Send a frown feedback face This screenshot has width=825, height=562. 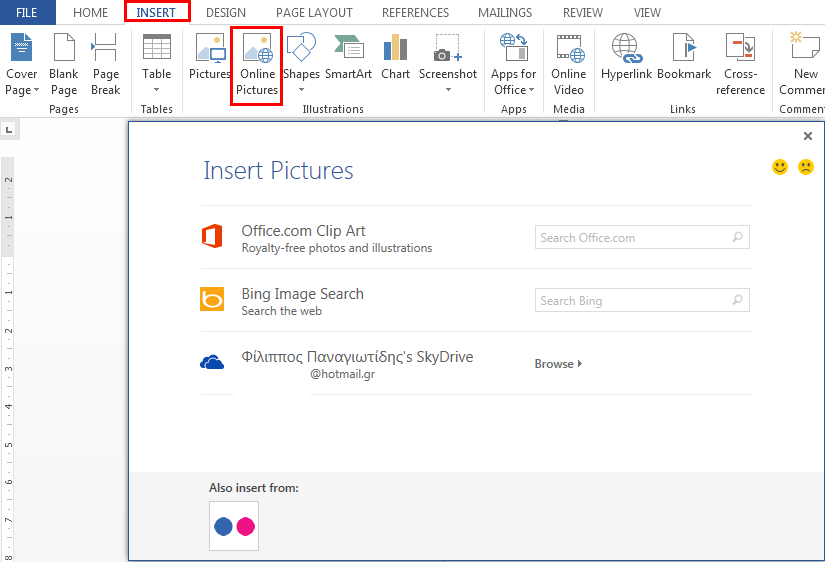point(806,167)
